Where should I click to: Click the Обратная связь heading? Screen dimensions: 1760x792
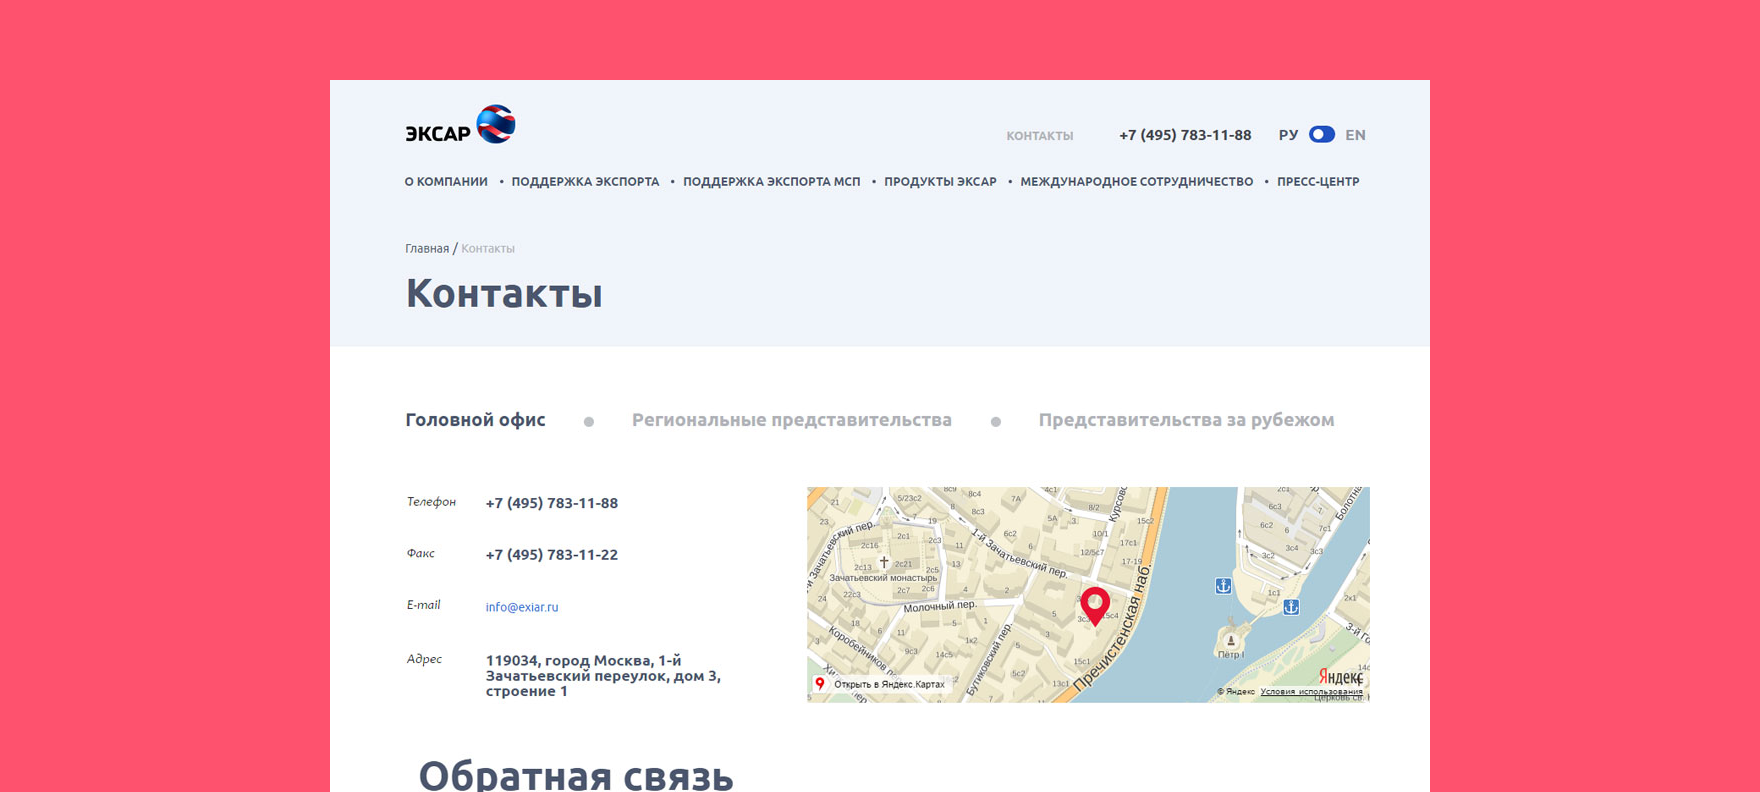pos(576,775)
